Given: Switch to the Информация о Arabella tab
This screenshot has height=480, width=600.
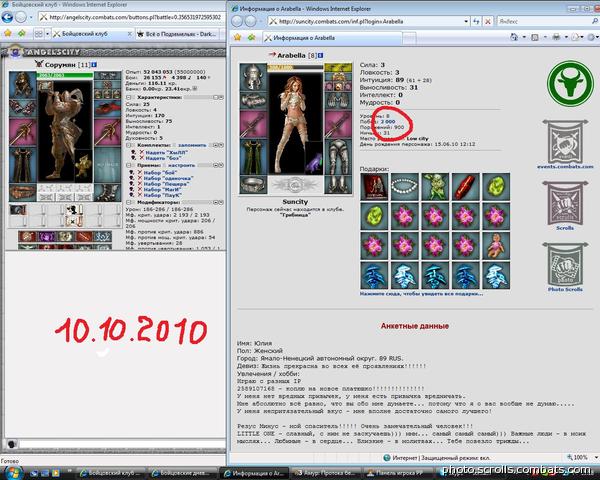Looking at the screenshot, I should [x=332, y=38].
